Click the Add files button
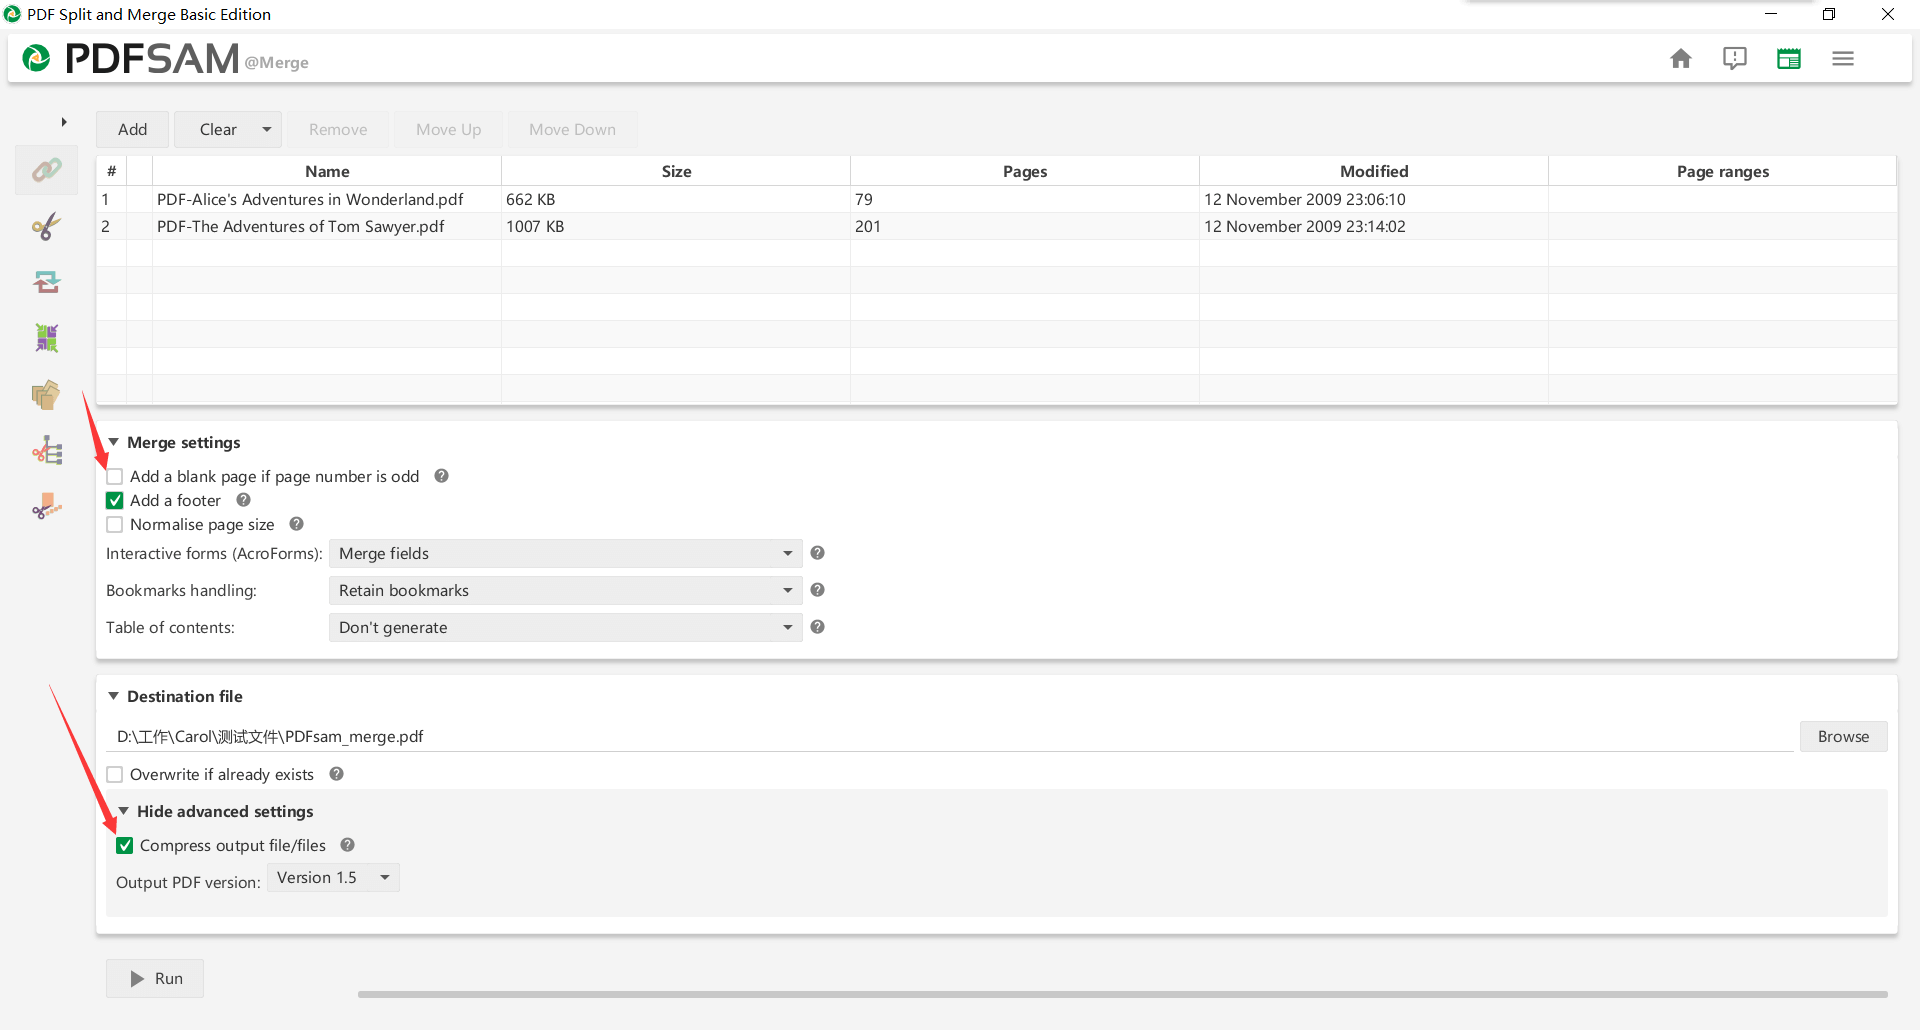Viewport: 1920px width, 1030px height. coord(132,130)
